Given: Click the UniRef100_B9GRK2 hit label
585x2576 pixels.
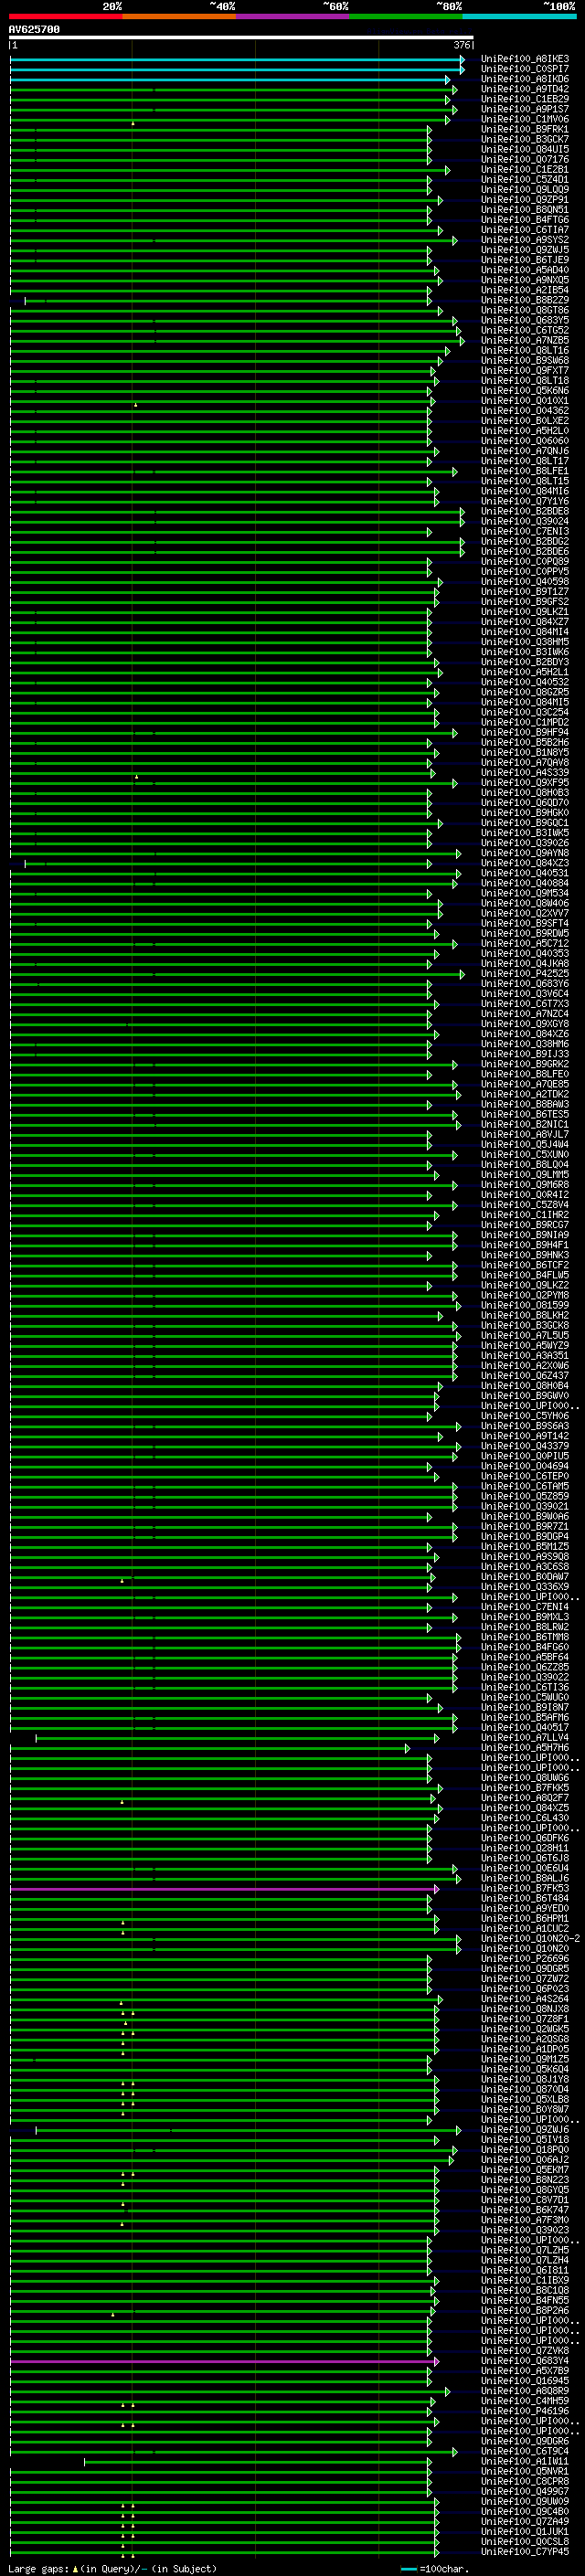Looking at the screenshot, I should point(525,1064).
